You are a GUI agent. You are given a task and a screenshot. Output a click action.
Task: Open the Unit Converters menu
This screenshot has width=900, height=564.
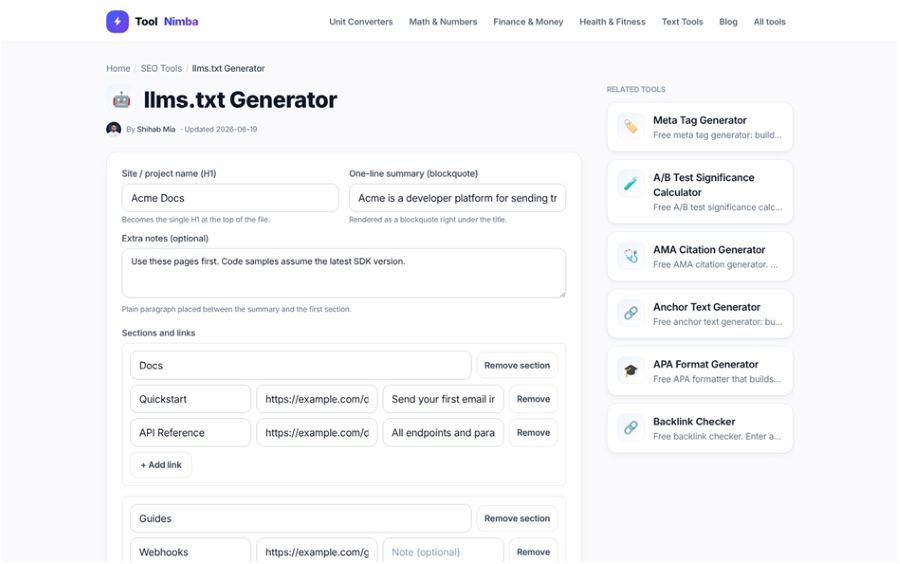click(x=361, y=22)
